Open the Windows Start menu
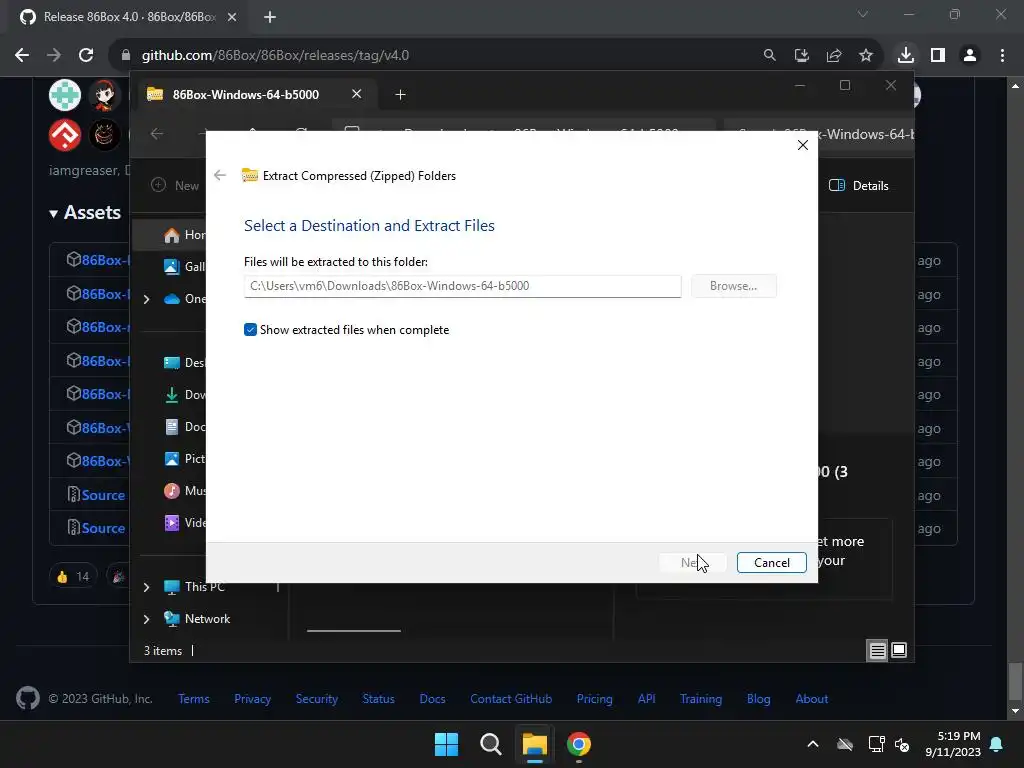 coord(447,744)
